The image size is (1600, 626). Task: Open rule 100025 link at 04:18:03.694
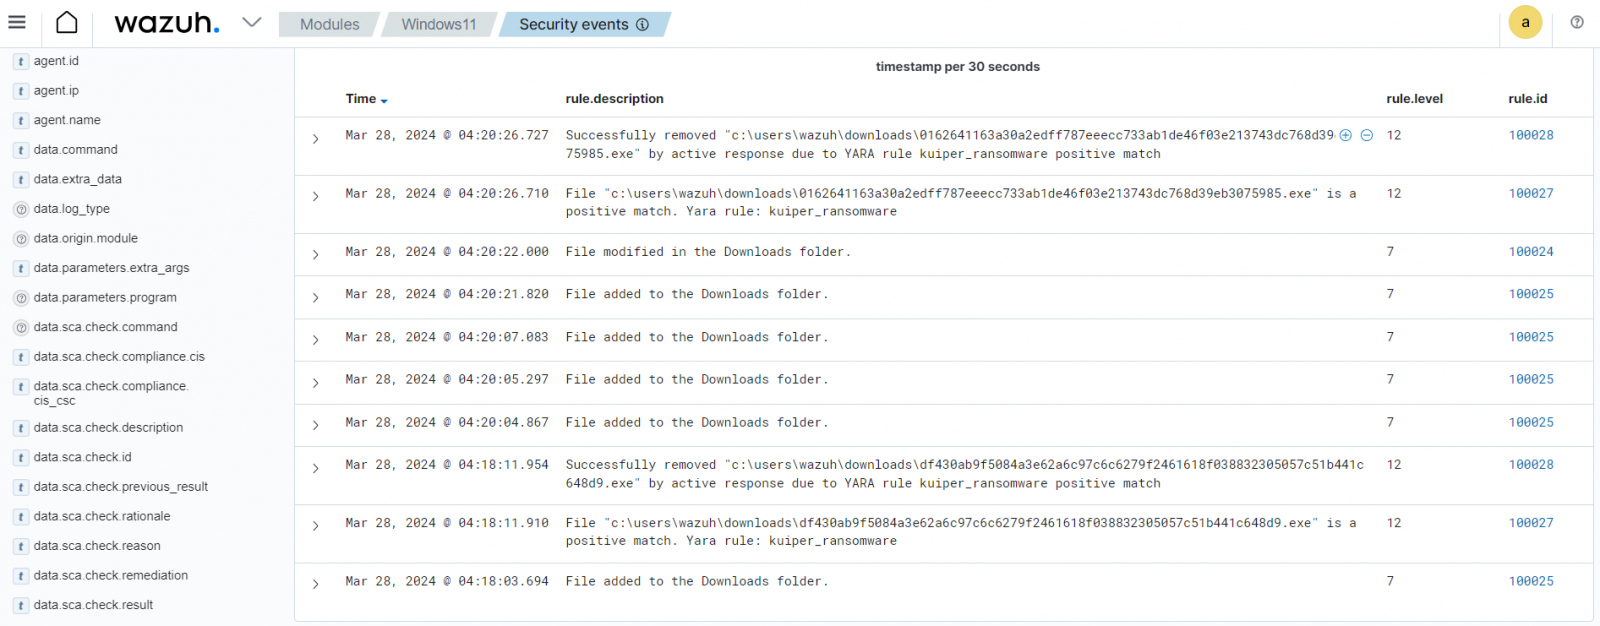coord(1531,581)
